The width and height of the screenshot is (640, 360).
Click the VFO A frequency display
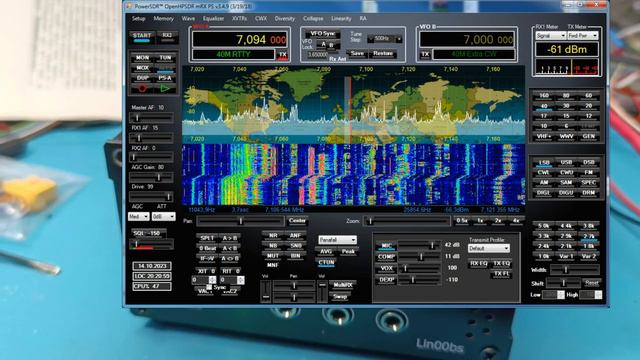(240, 40)
